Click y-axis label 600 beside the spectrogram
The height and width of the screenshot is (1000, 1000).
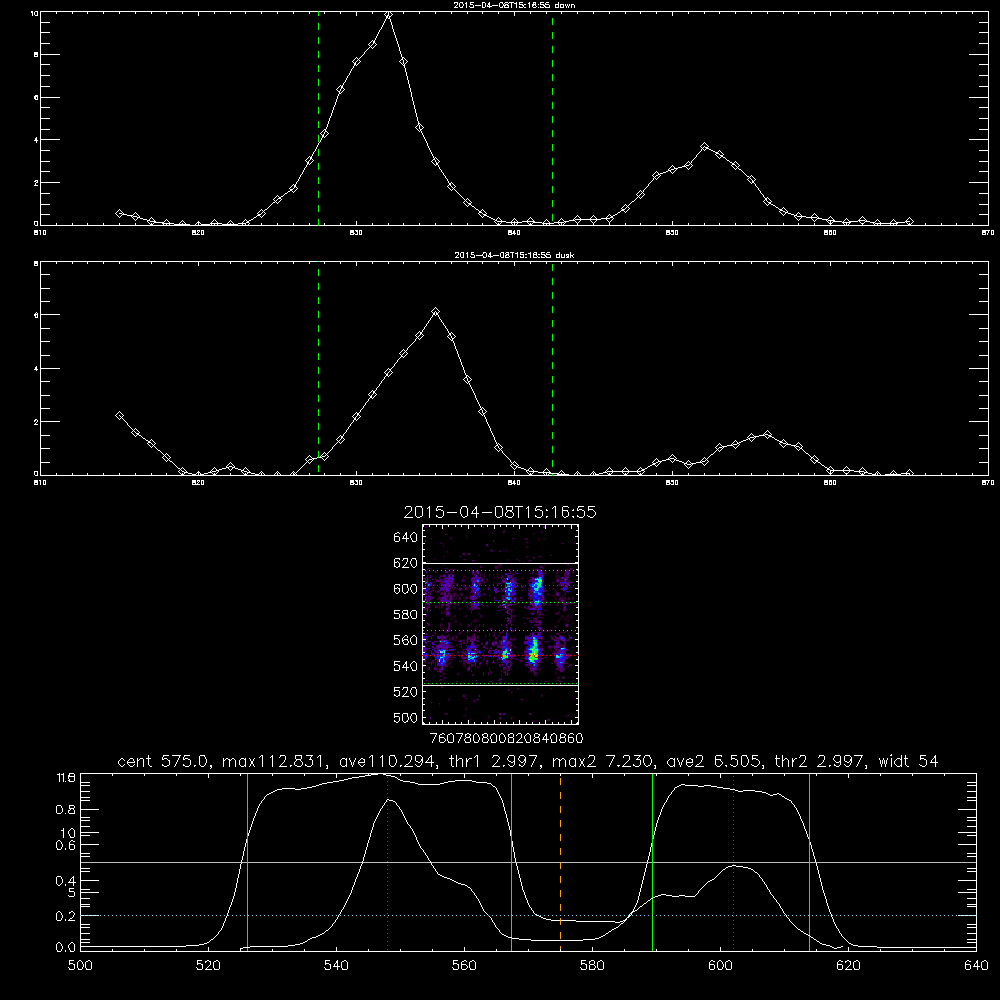pyautogui.click(x=406, y=589)
